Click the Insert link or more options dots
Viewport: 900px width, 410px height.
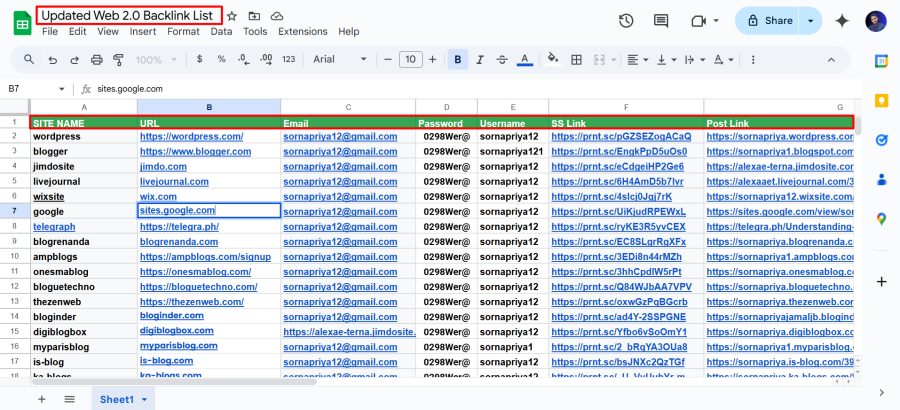753,60
